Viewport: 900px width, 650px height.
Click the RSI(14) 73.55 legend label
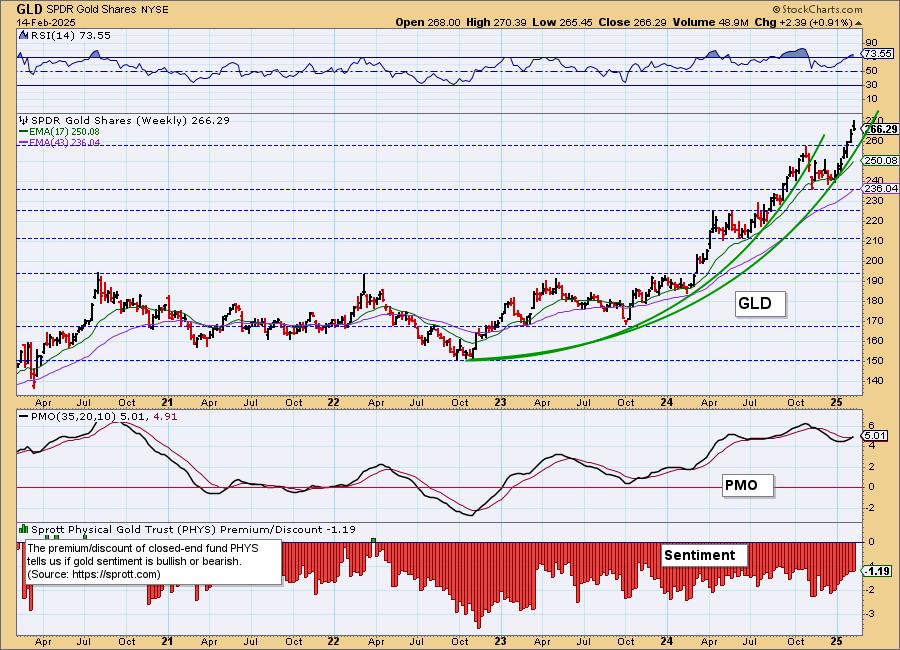point(70,36)
